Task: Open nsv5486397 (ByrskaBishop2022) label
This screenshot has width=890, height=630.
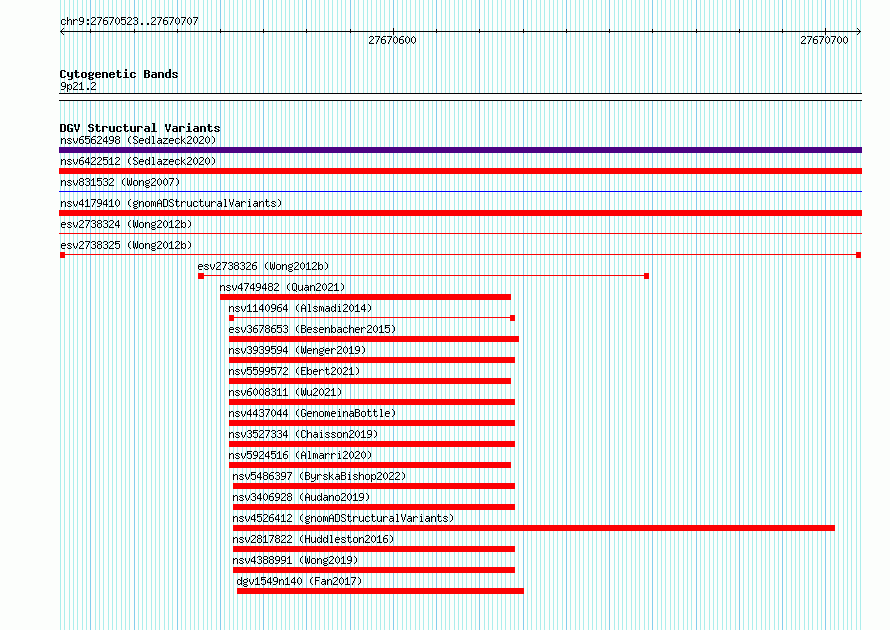Action: (x=319, y=476)
